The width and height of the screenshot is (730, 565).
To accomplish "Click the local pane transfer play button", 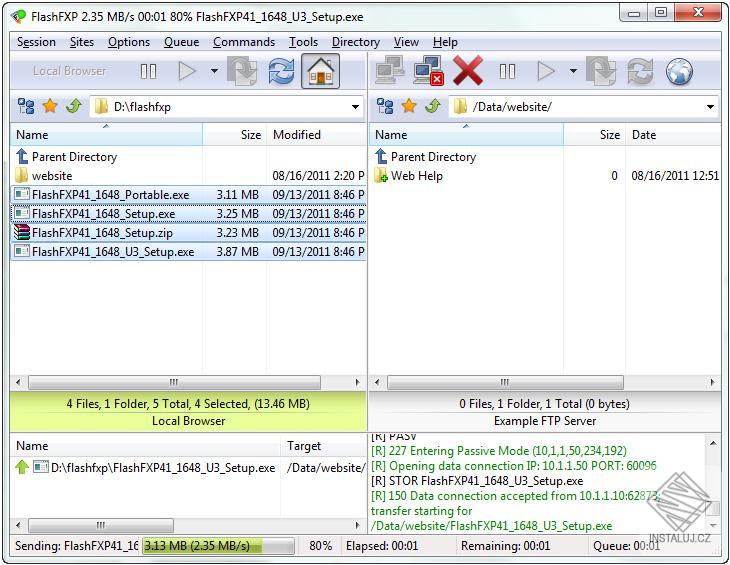I will click(x=187, y=72).
